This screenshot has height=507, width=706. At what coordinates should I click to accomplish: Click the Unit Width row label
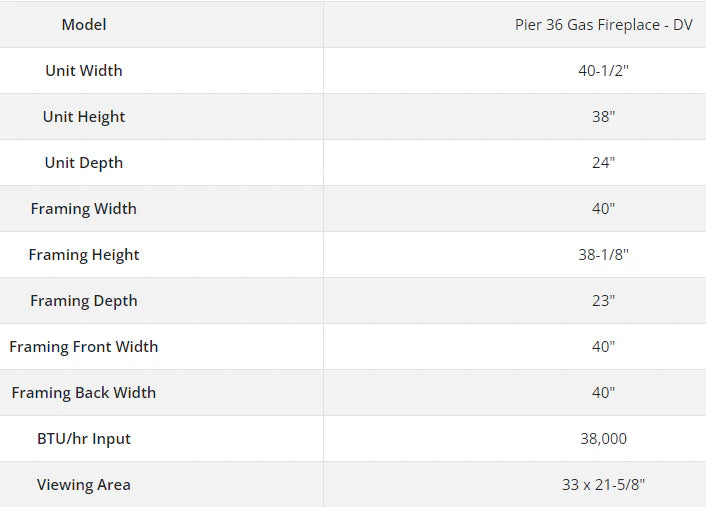[84, 70]
